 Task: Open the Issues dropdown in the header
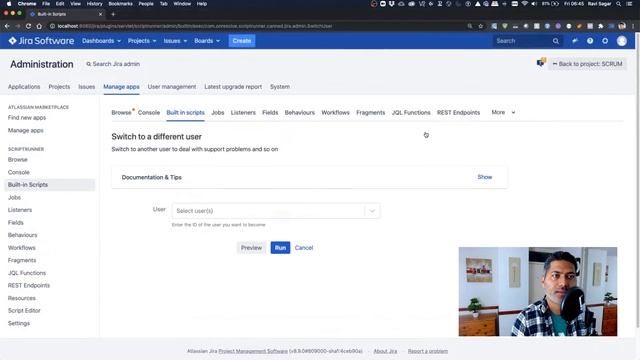tap(175, 41)
